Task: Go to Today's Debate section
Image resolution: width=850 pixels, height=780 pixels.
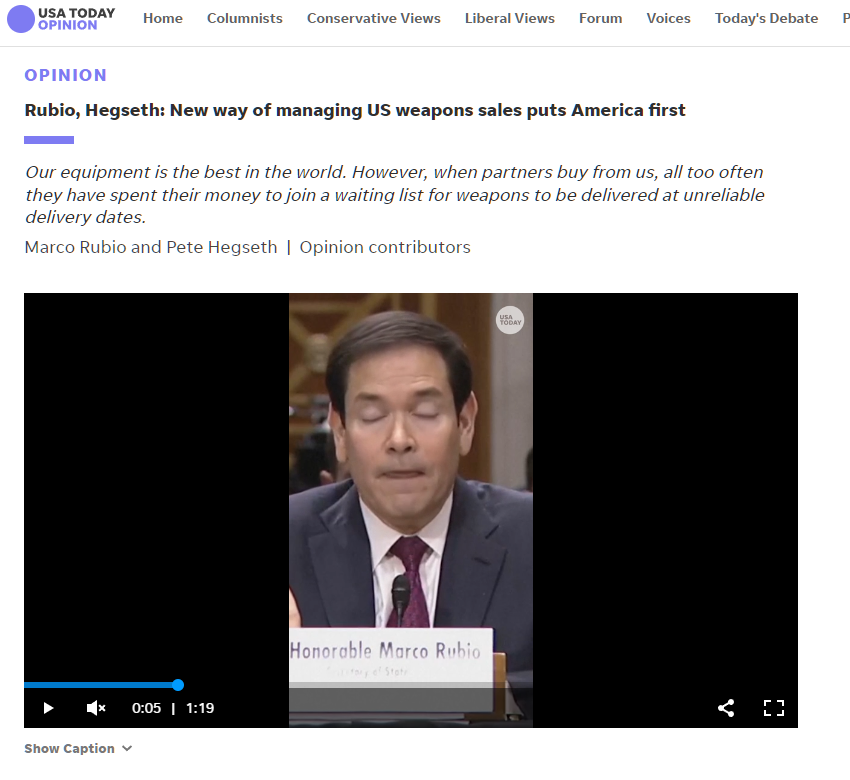Action: pyautogui.click(x=766, y=18)
